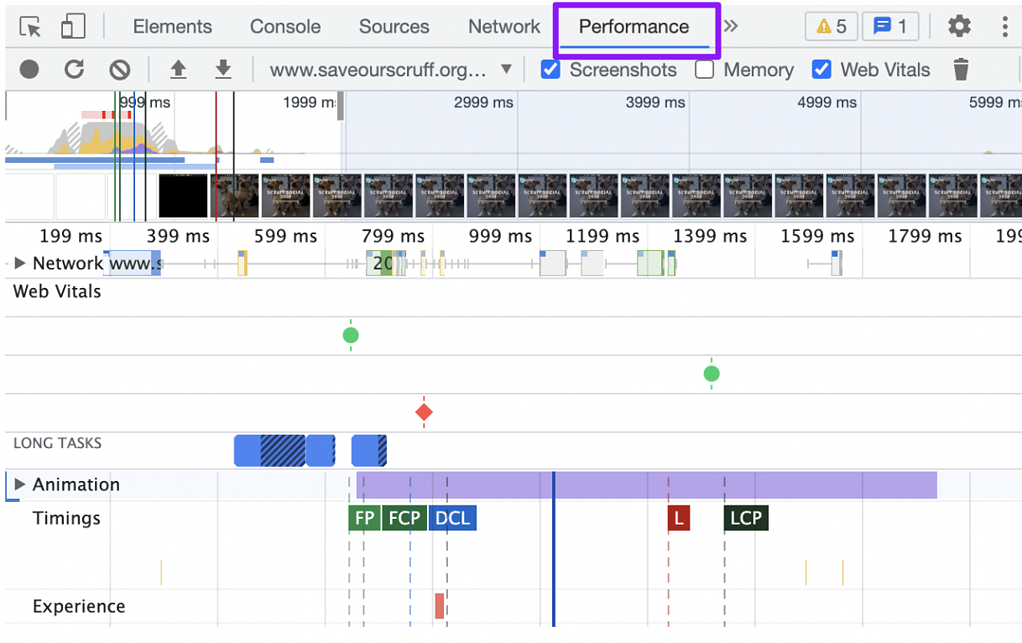Switch to the Console tab

284,26
